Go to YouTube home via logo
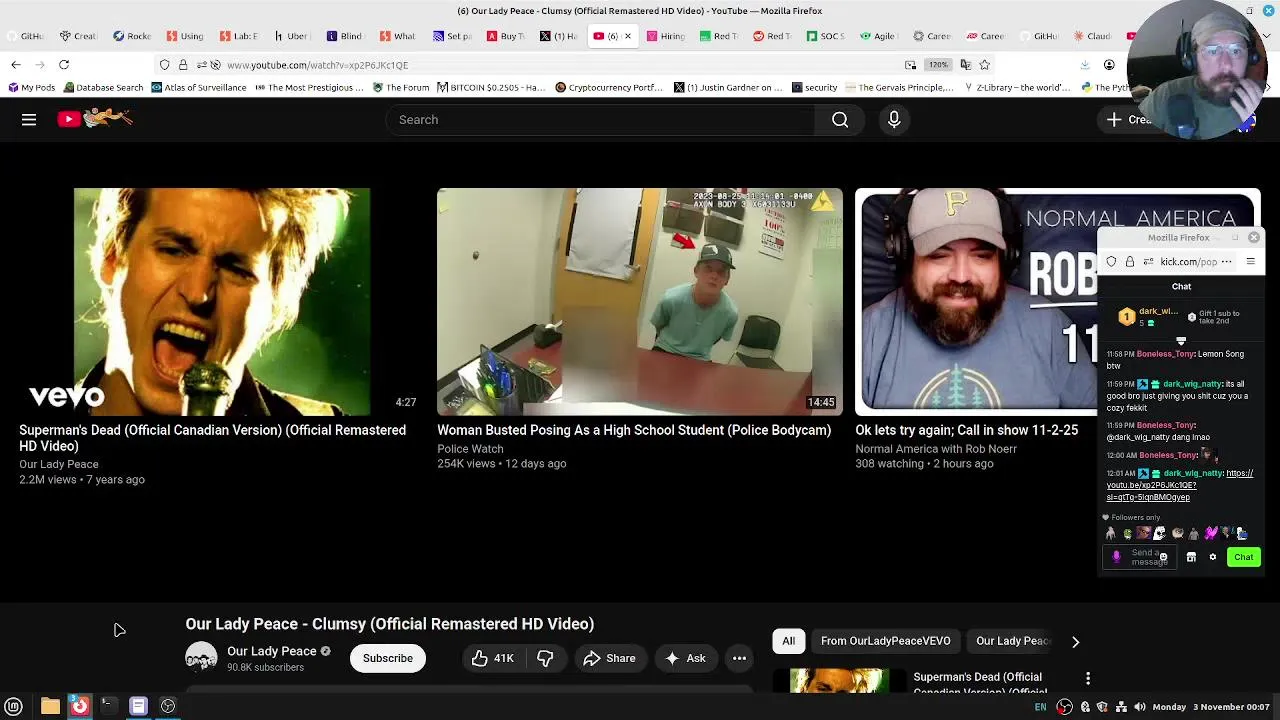 click(x=95, y=119)
